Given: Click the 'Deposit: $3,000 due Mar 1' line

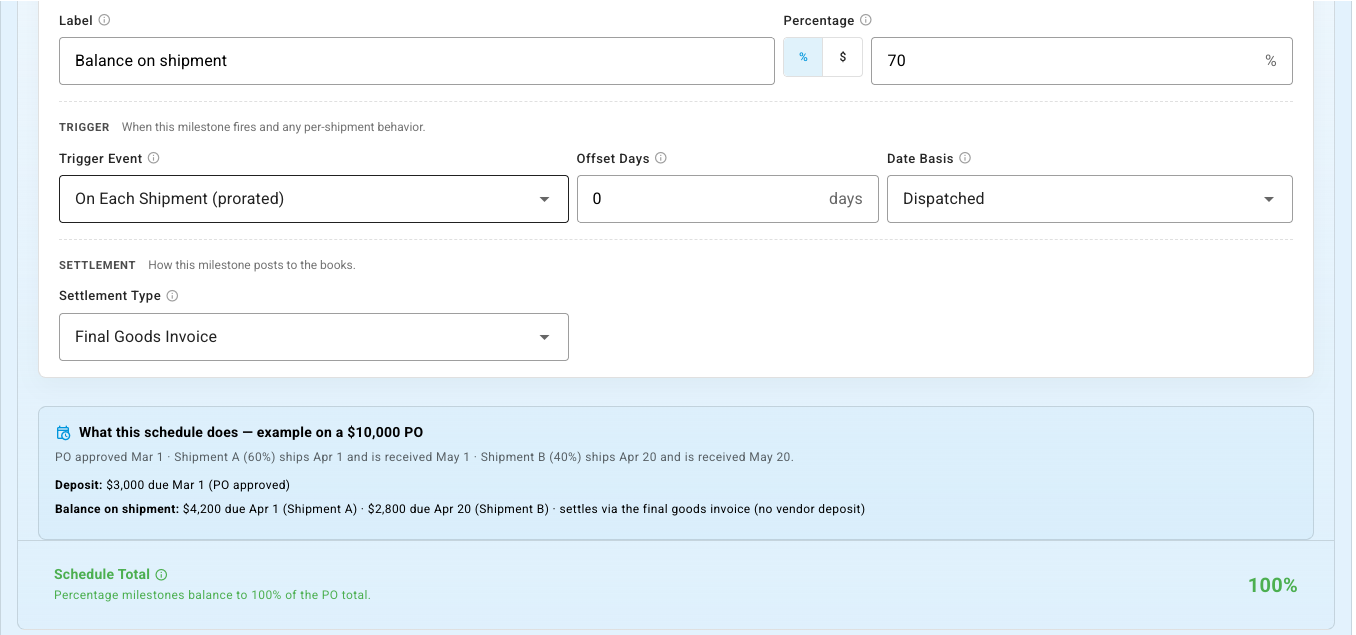Looking at the screenshot, I should click(172, 485).
